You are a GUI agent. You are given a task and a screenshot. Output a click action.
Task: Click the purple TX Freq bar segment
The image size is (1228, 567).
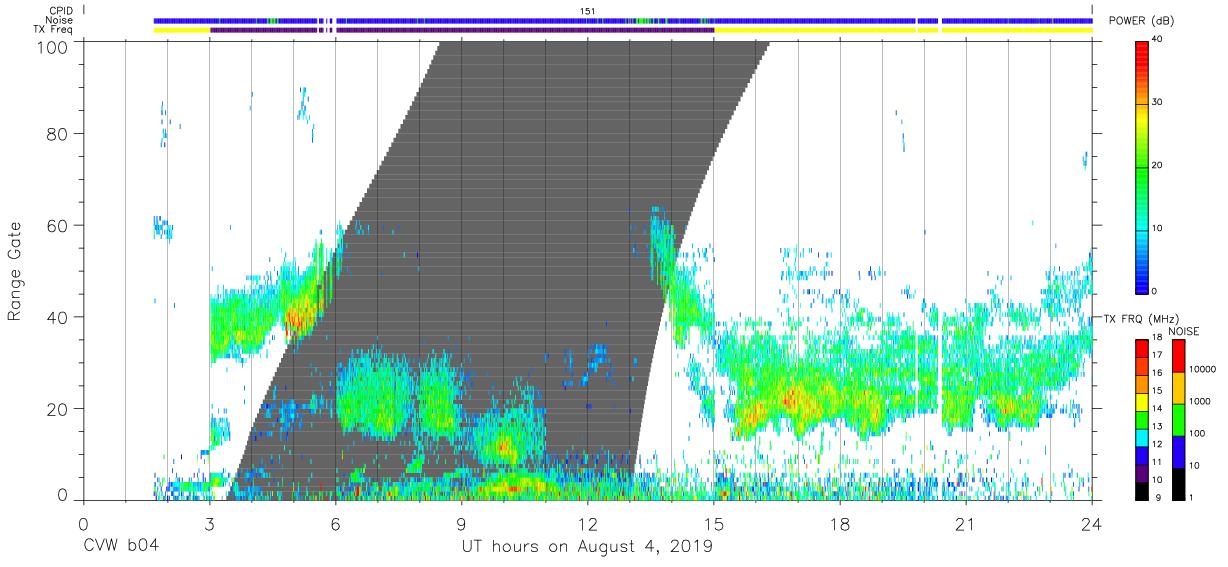[x=461, y=30]
